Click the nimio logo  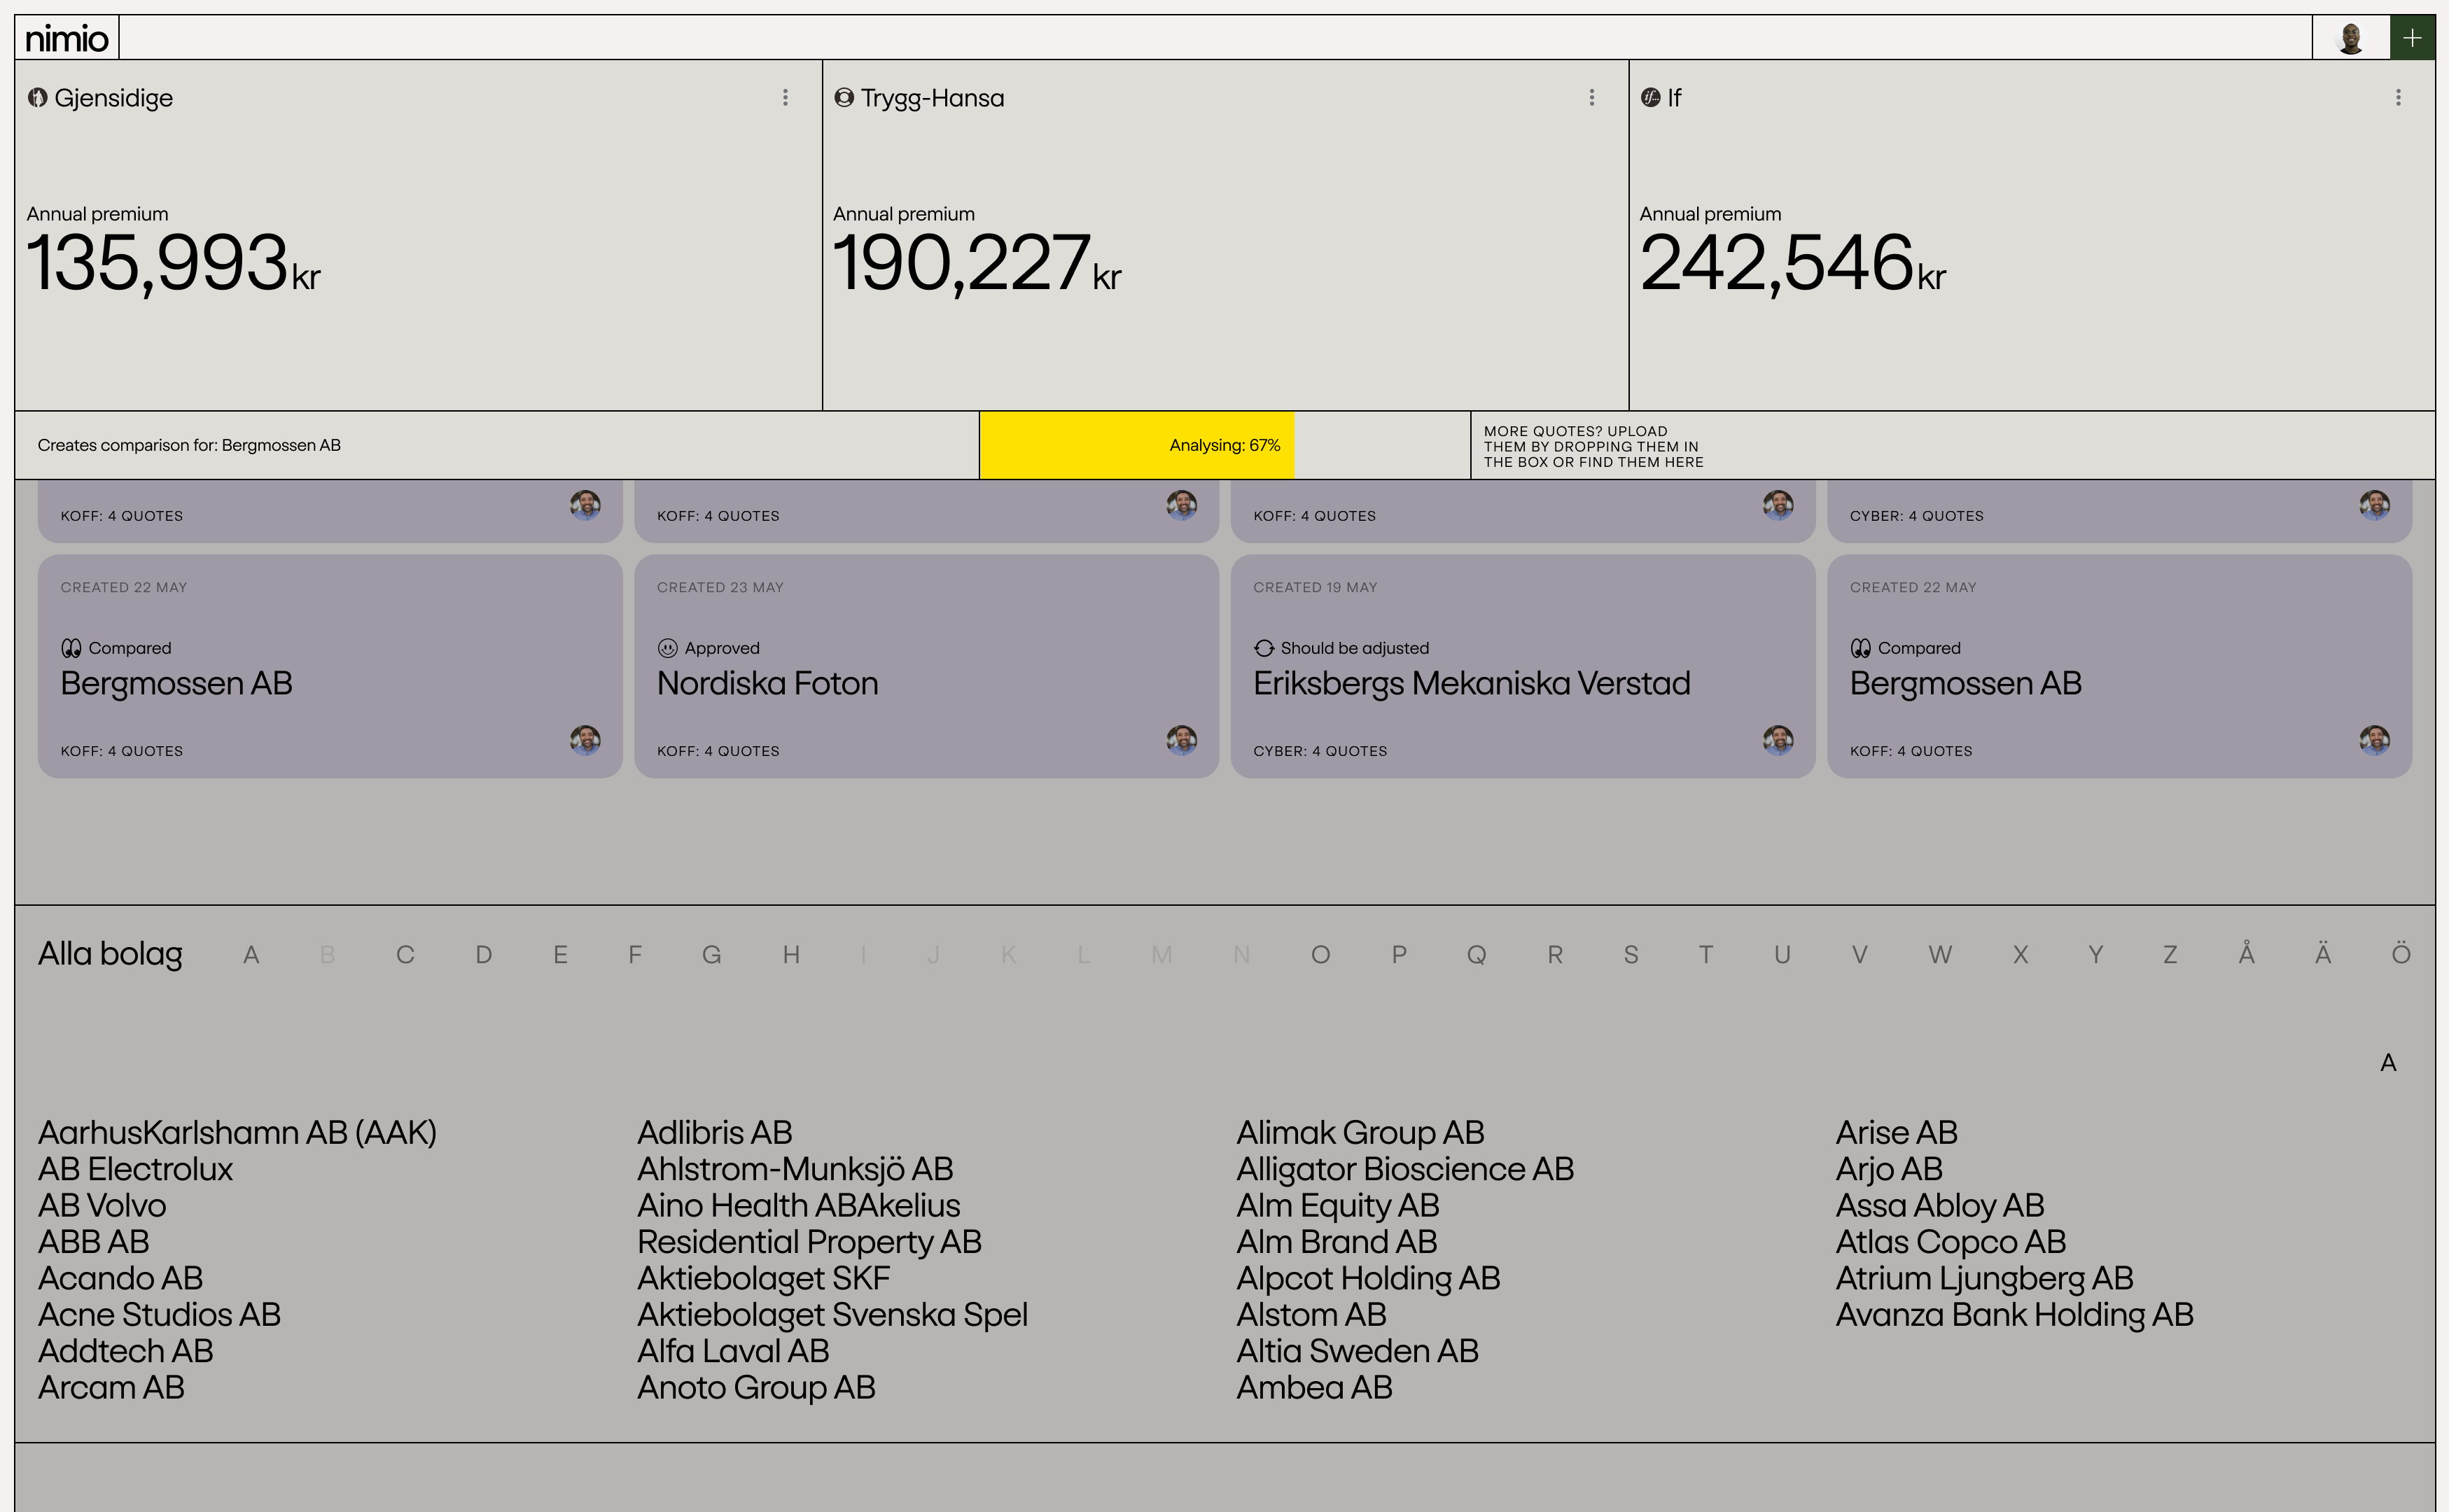[66, 38]
